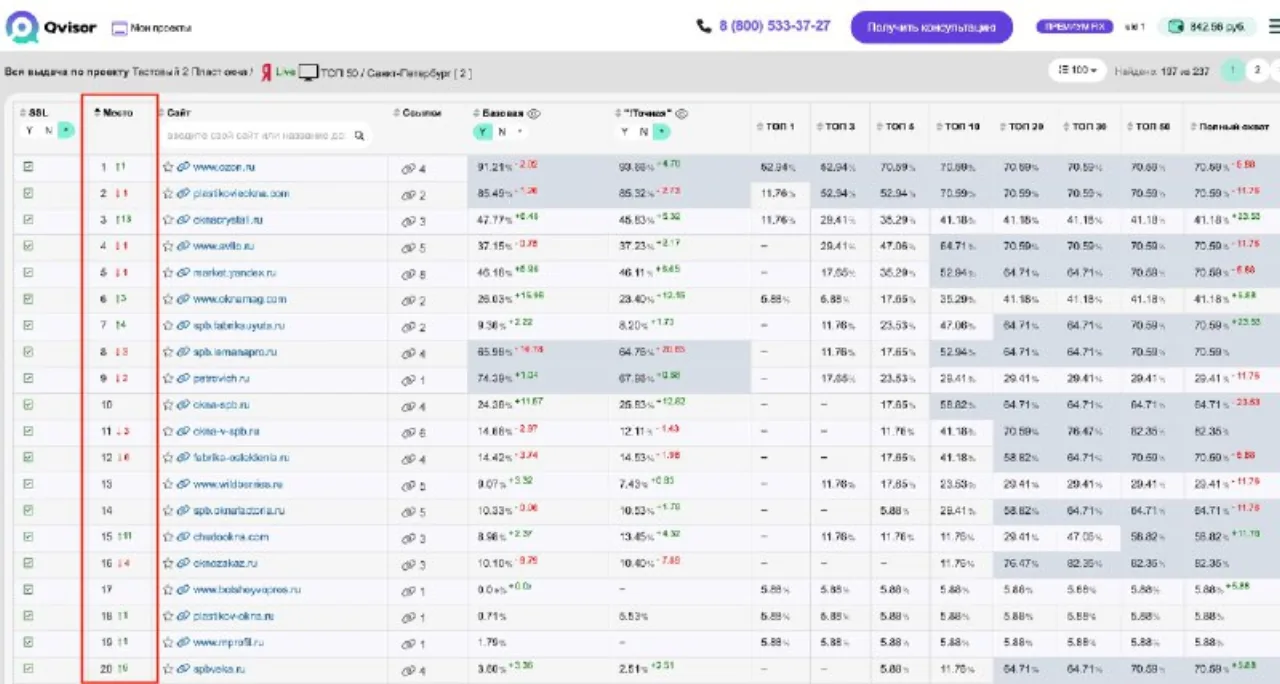
Task: Click the site search input field
Action: click(265, 135)
